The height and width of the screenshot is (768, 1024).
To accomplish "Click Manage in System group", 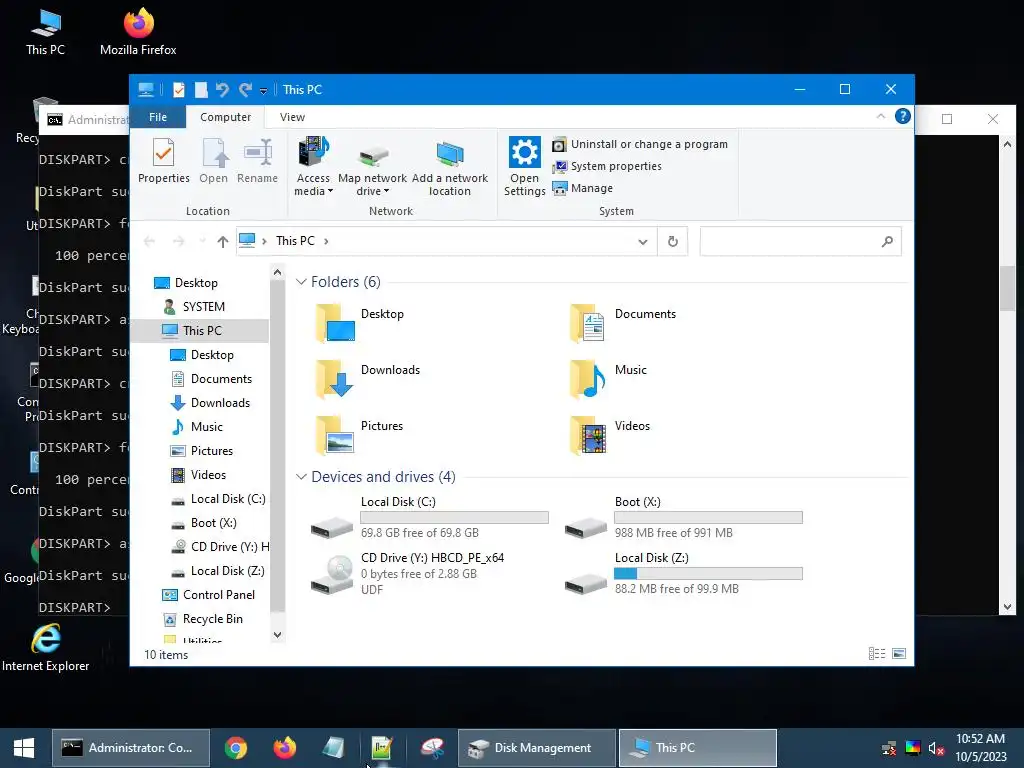I will tap(583, 188).
